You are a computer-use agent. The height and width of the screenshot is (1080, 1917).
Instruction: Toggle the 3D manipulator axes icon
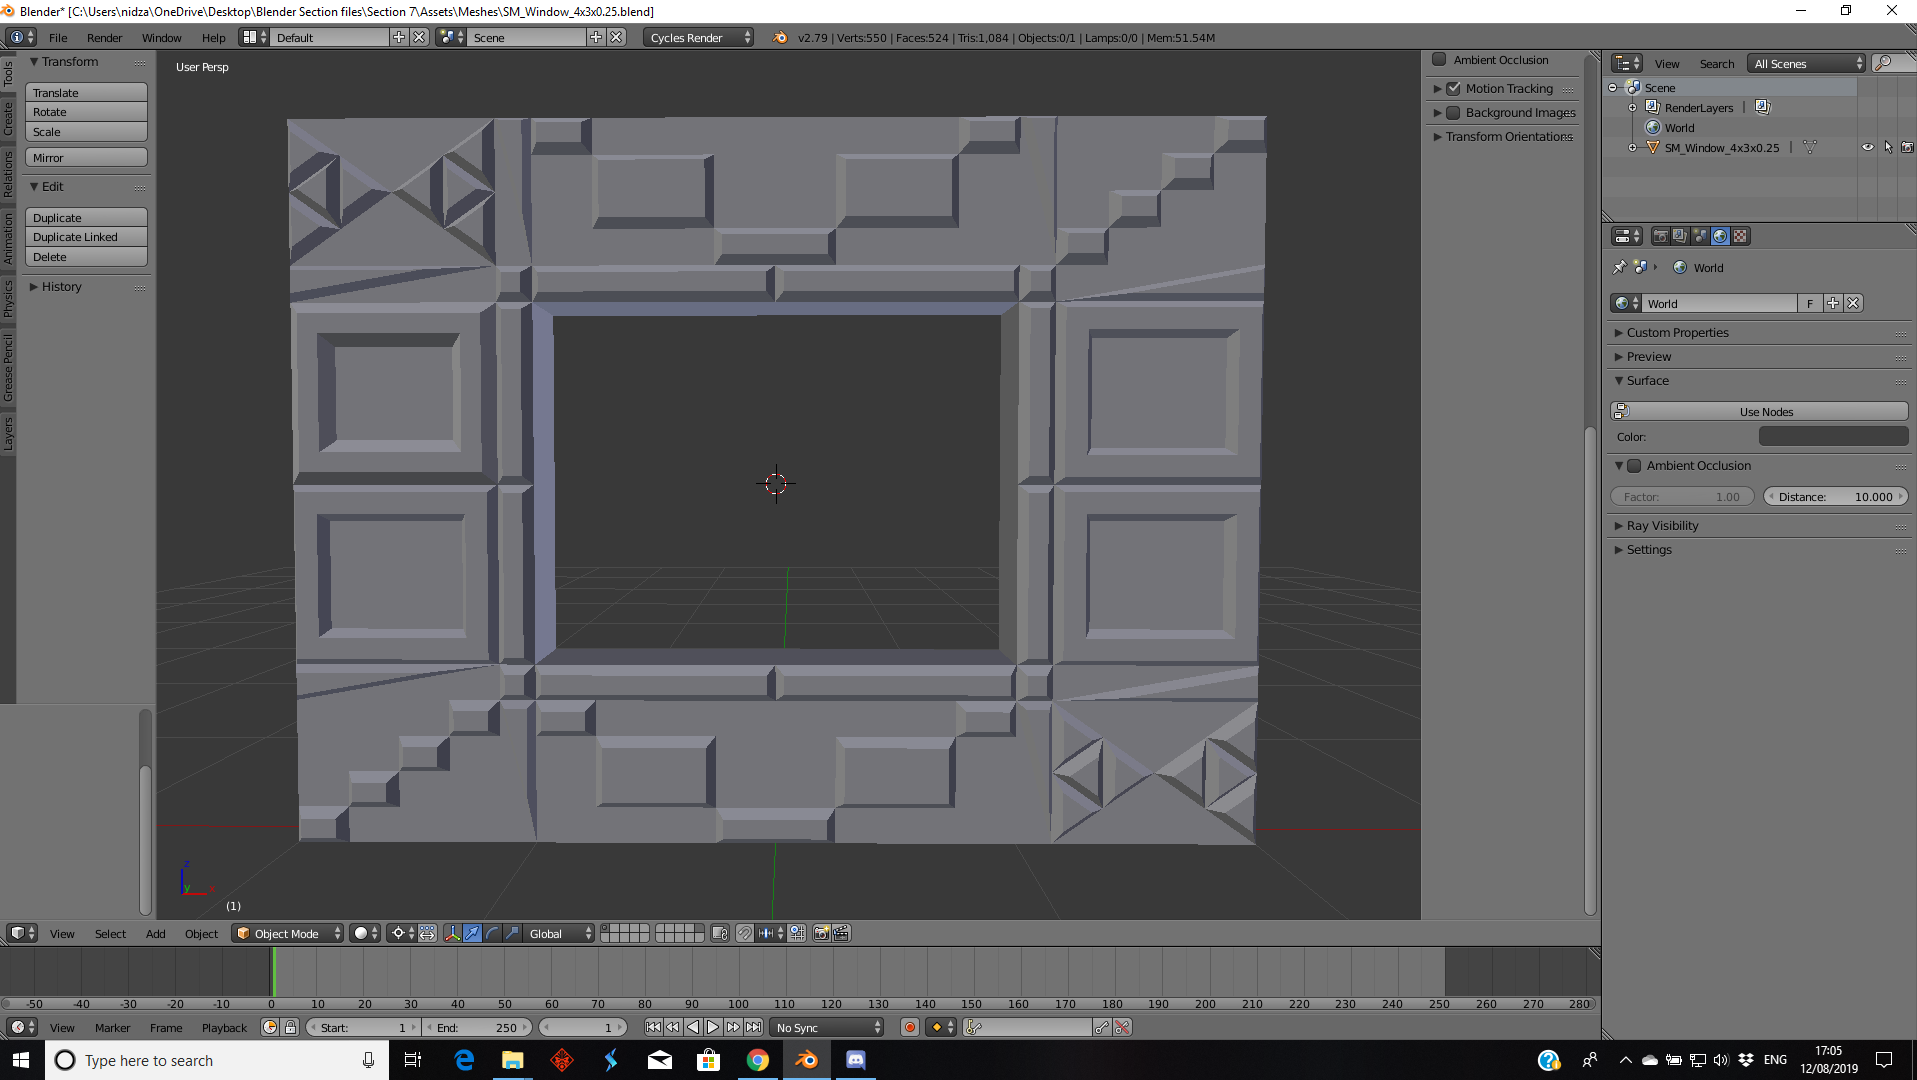tap(452, 933)
